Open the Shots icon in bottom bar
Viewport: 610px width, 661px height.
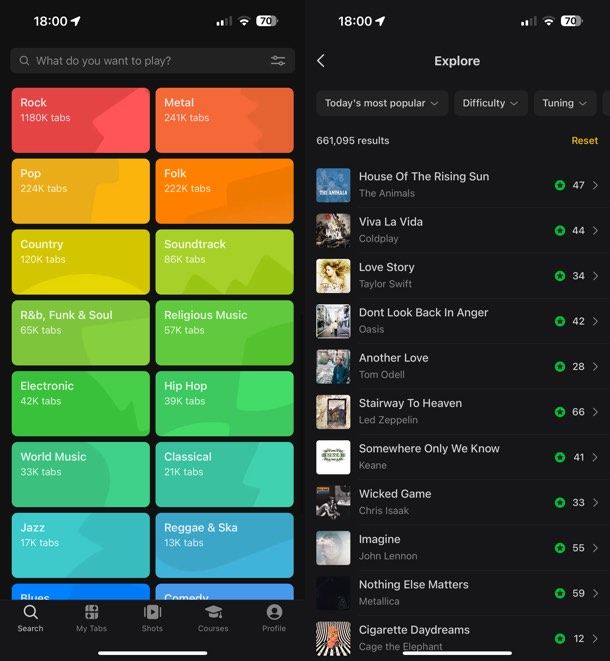click(152, 612)
